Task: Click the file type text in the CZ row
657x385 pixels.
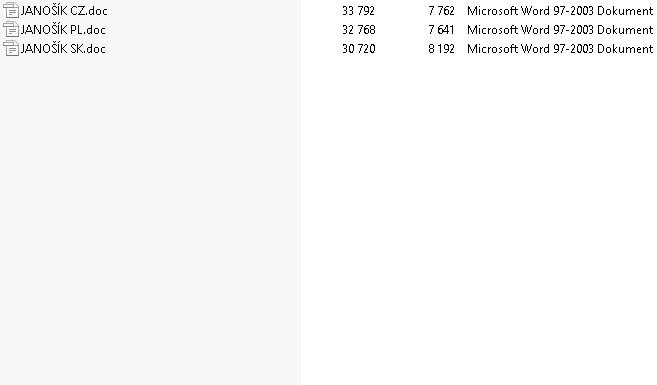Action: click(x=560, y=11)
